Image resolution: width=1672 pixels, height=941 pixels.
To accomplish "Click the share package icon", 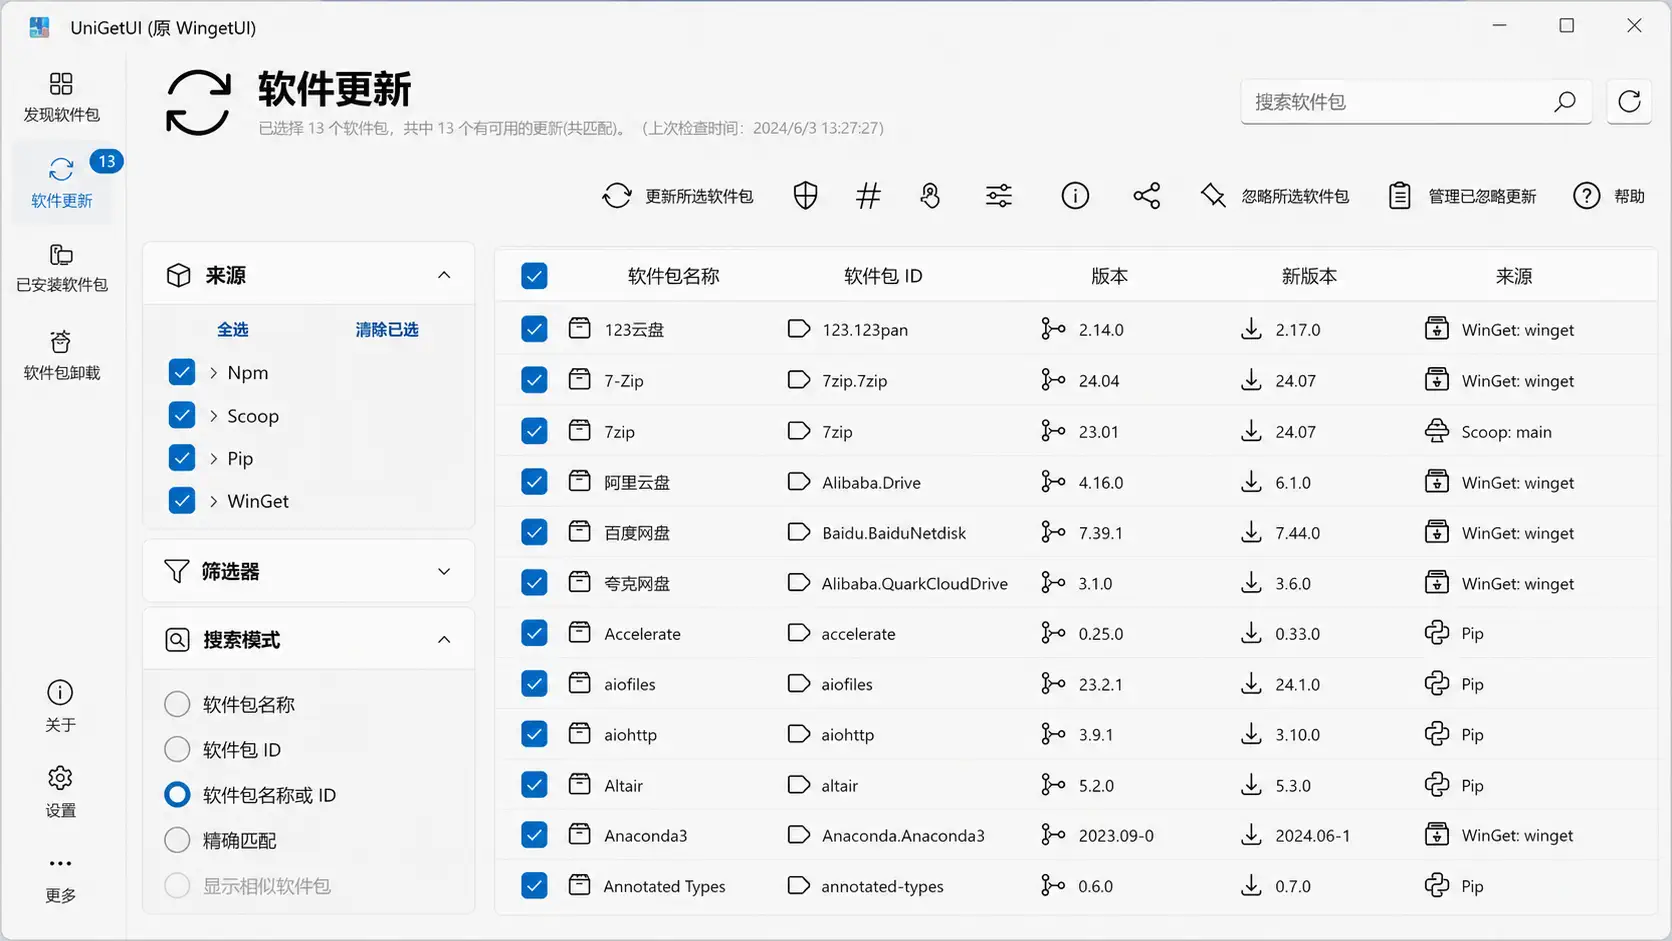I will pyautogui.click(x=1147, y=196).
